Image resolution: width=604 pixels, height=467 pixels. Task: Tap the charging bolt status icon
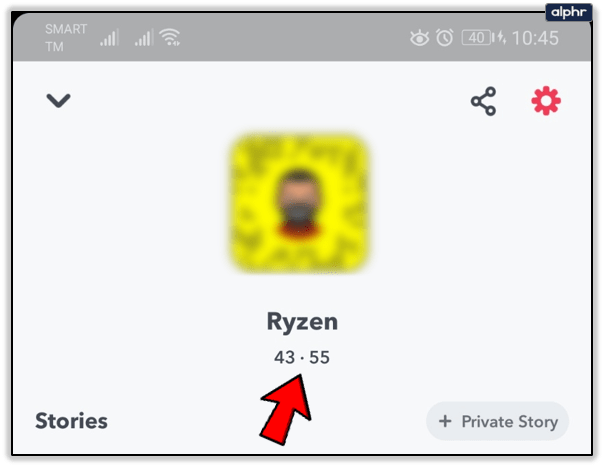(502, 38)
